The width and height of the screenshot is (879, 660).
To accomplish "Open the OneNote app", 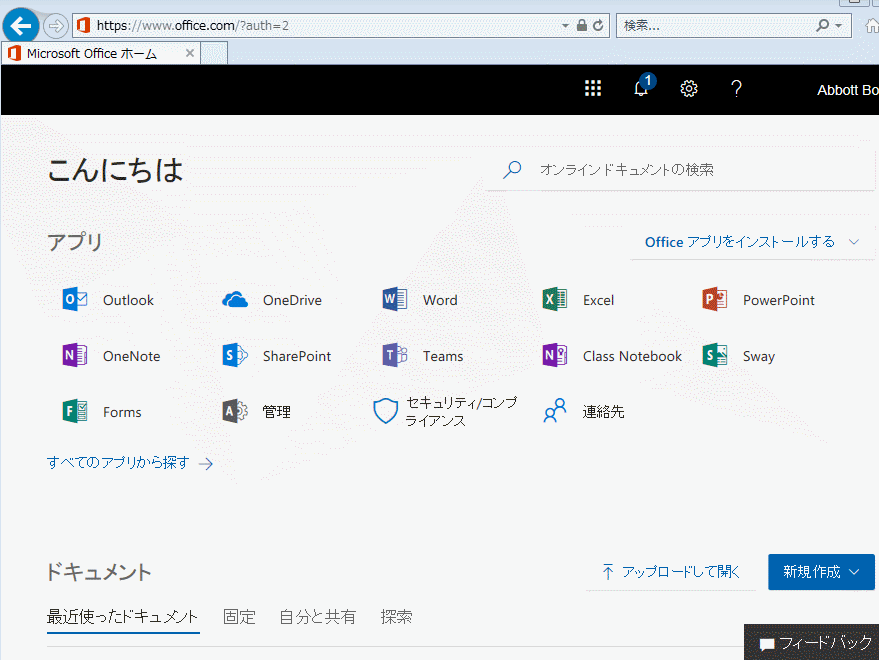I will coord(111,356).
